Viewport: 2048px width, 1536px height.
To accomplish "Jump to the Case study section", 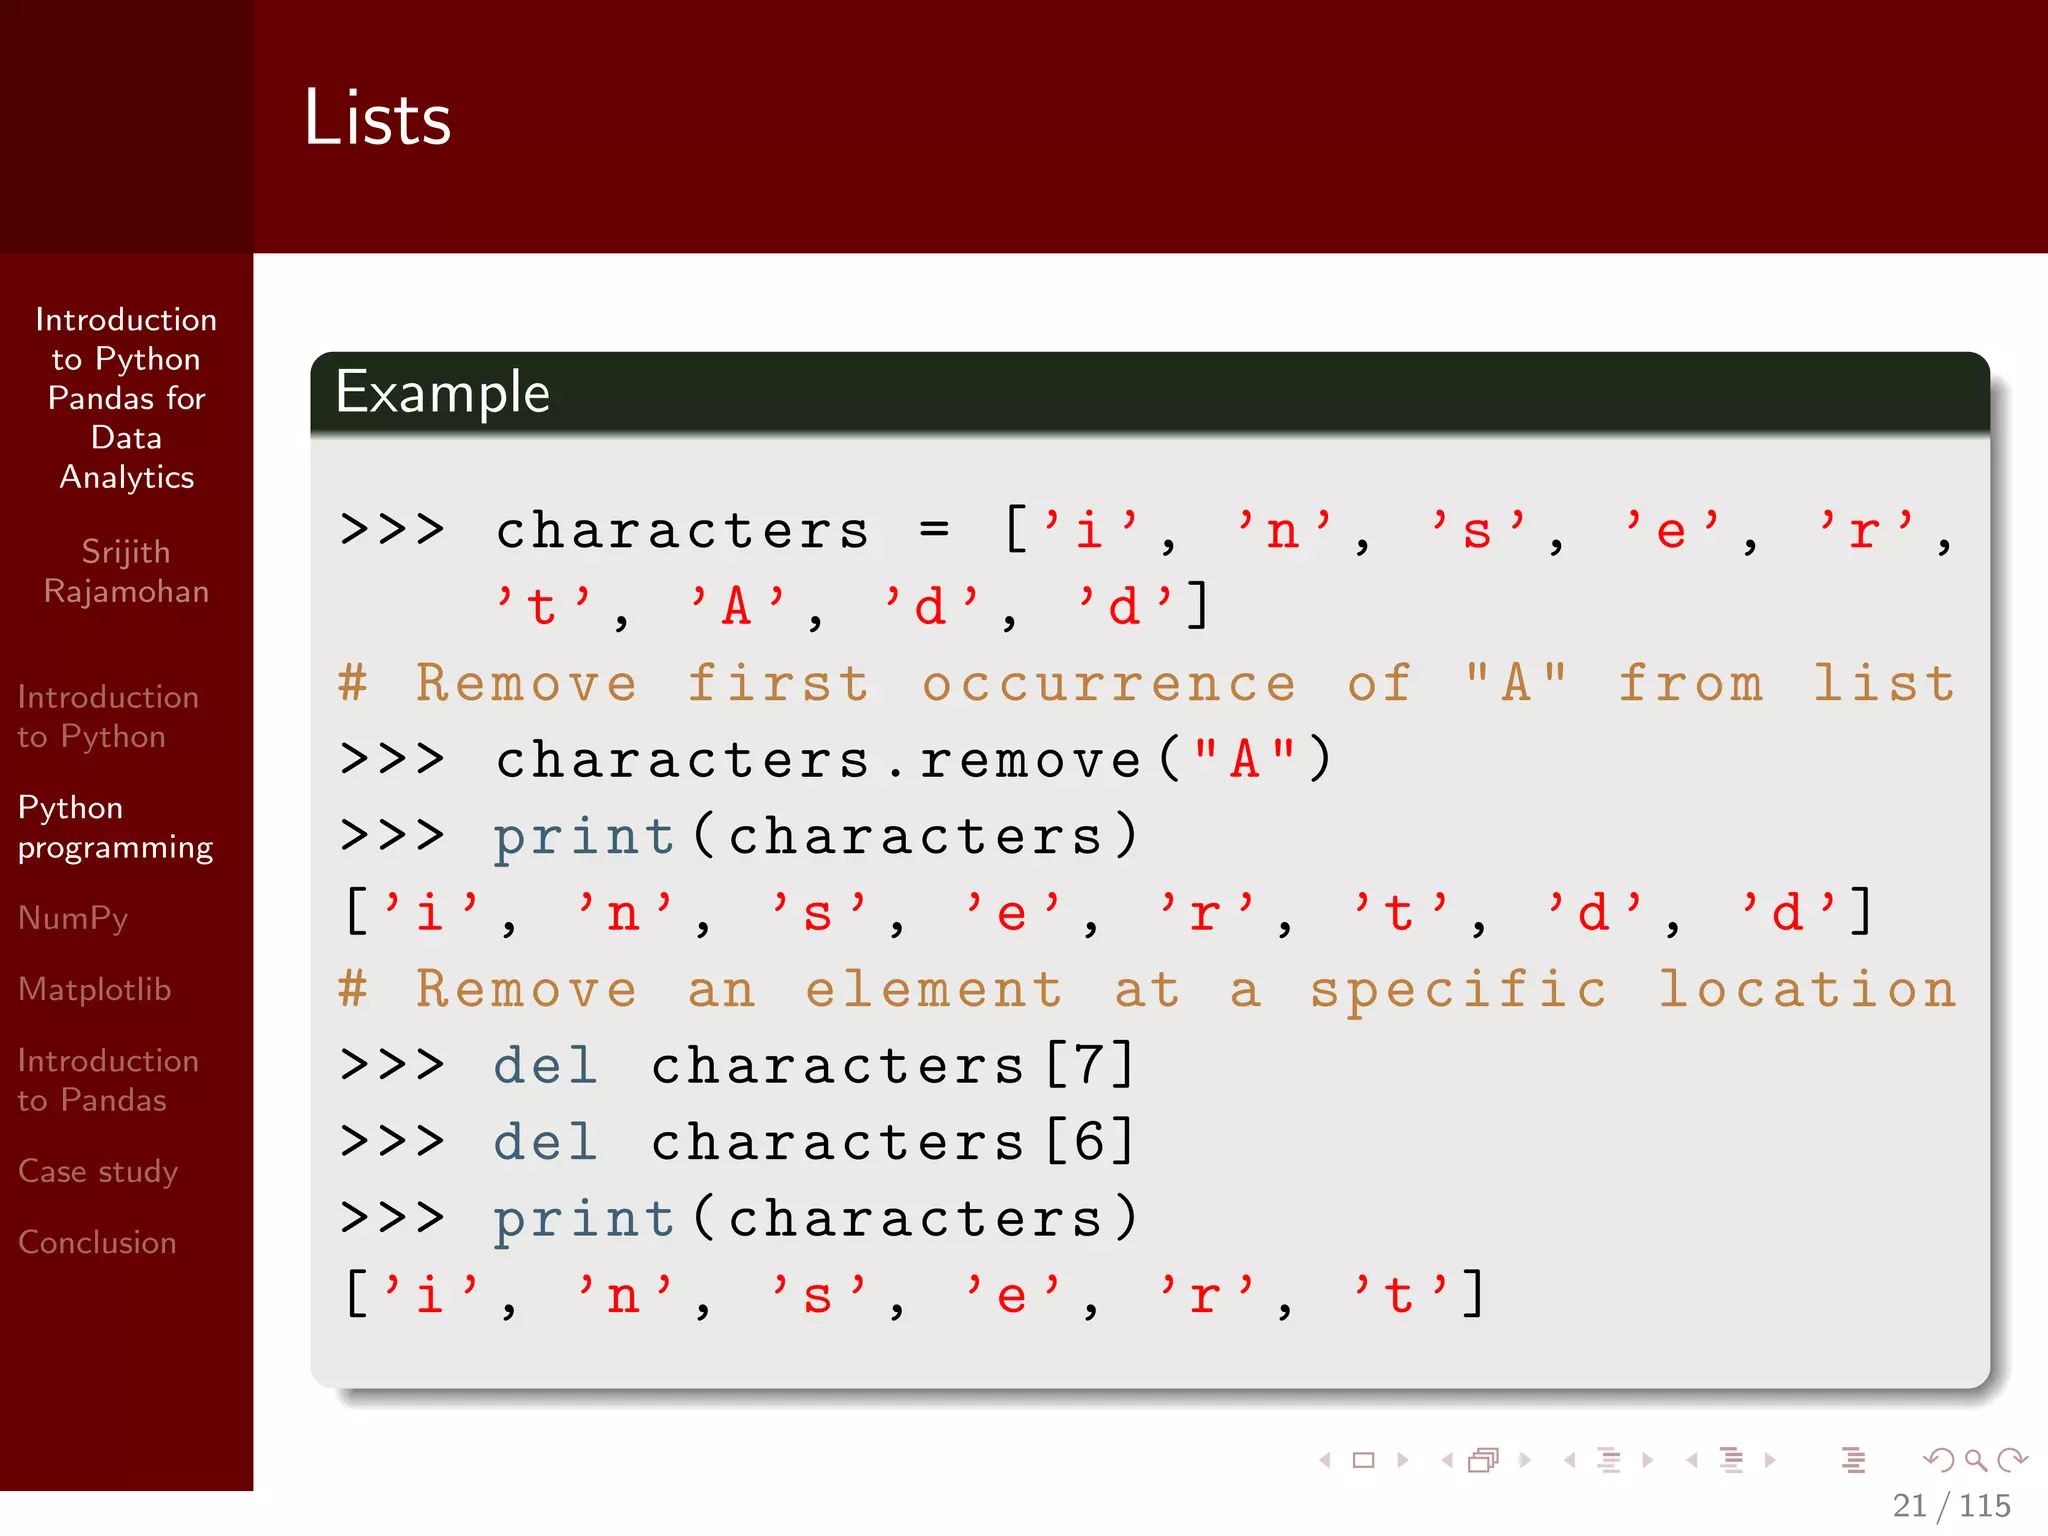I will click(x=98, y=1171).
